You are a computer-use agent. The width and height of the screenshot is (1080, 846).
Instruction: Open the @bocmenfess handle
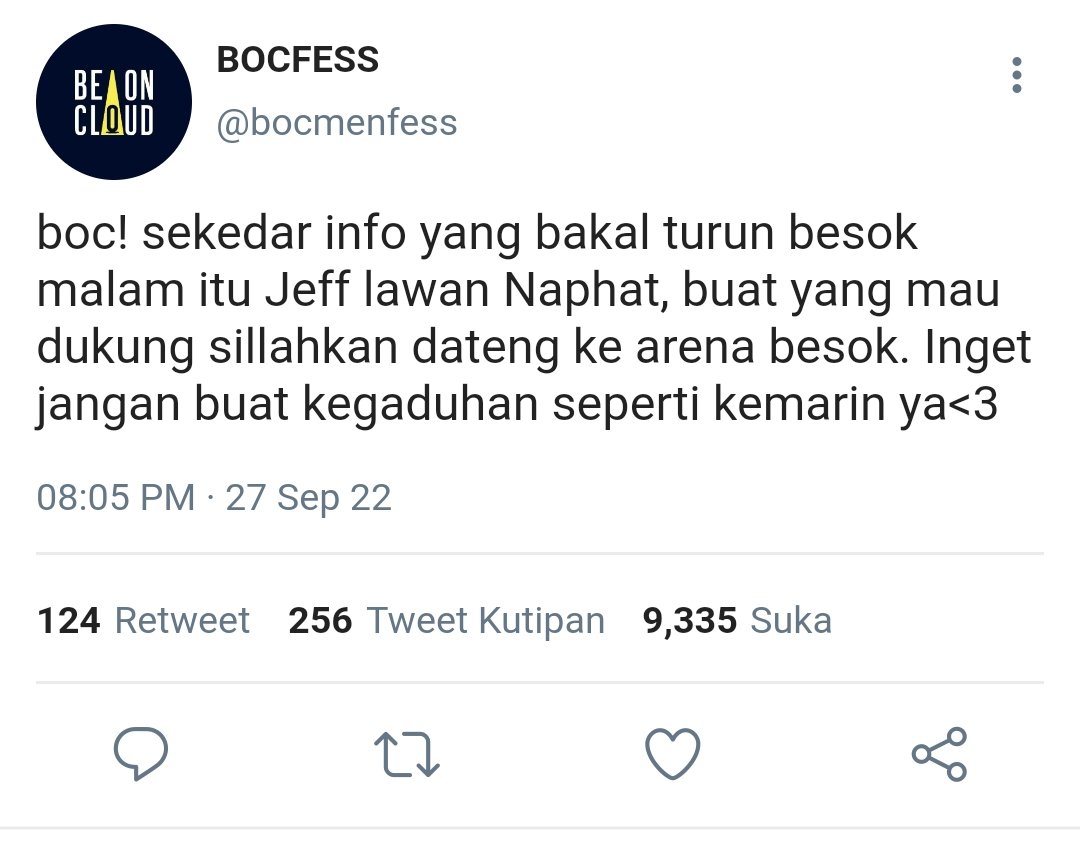[337, 123]
